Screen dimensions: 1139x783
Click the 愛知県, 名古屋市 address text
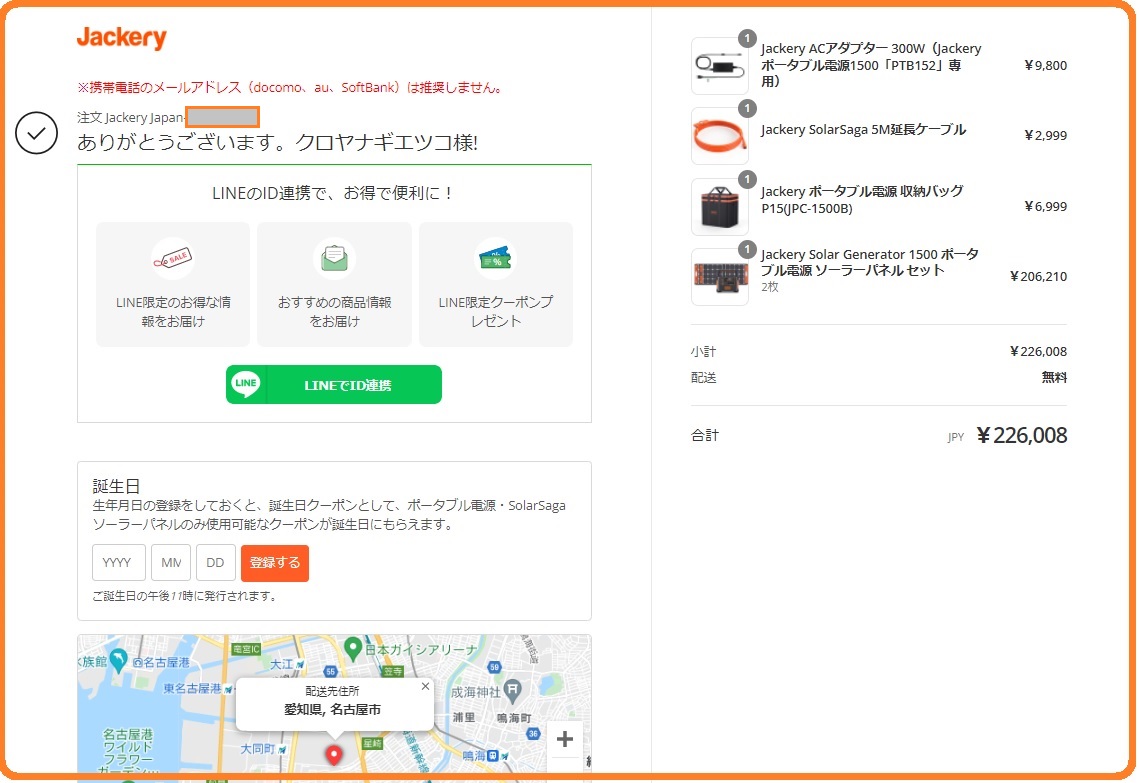(x=332, y=710)
